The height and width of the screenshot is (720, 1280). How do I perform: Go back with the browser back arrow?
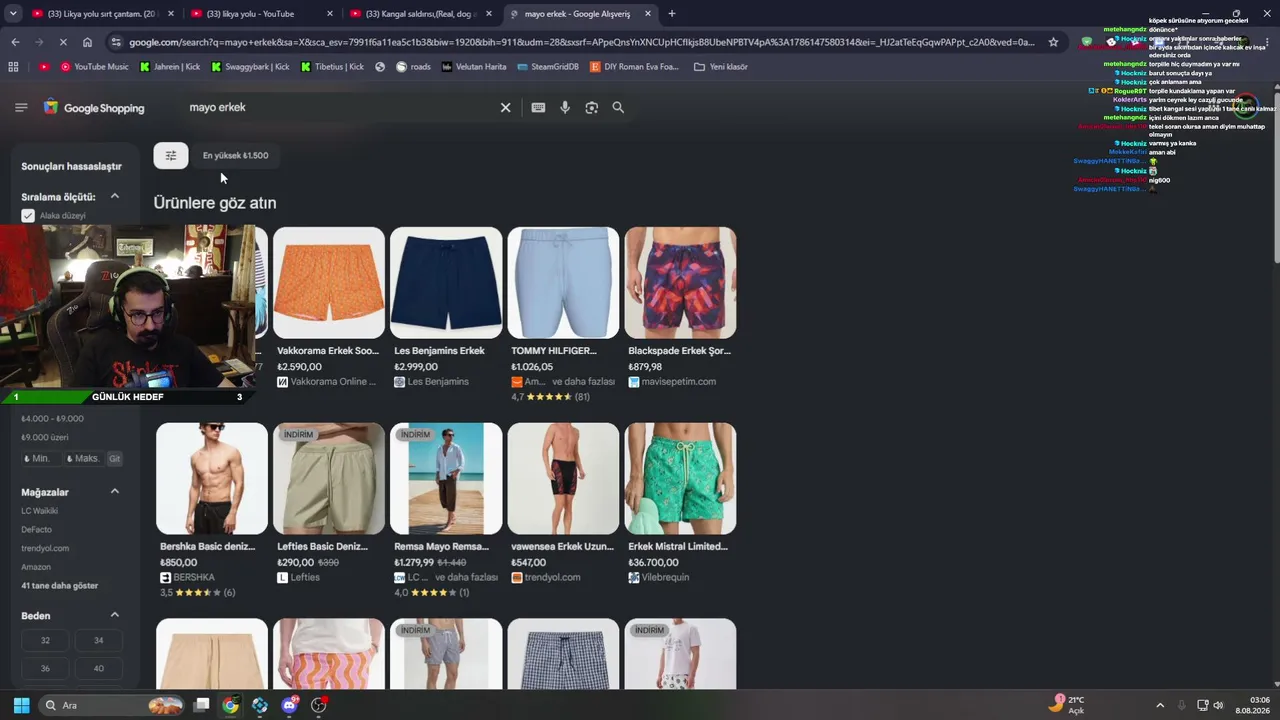pyautogui.click(x=15, y=42)
